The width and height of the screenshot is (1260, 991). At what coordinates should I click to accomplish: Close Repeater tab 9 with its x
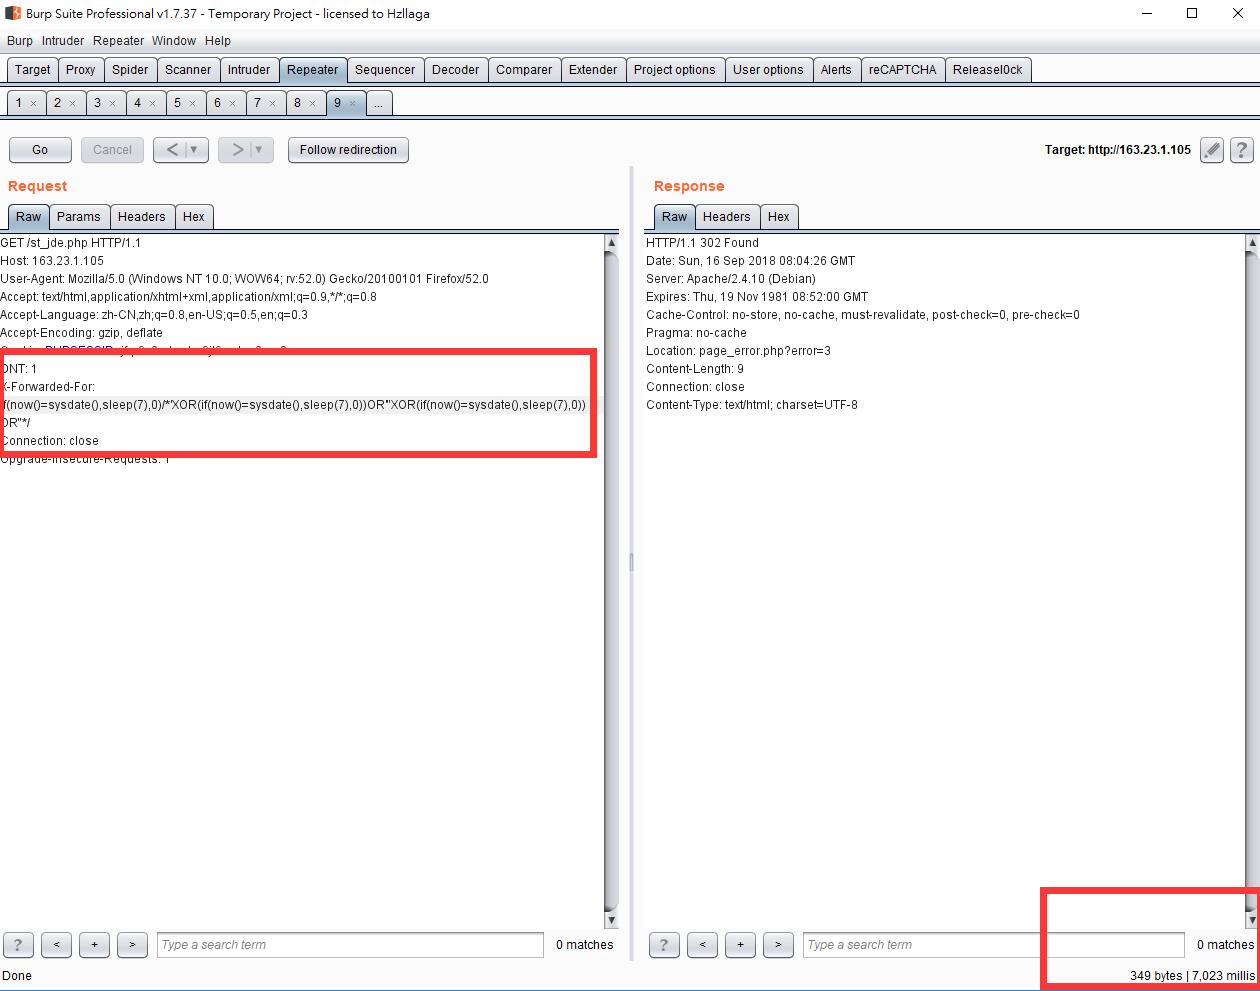pos(352,103)
